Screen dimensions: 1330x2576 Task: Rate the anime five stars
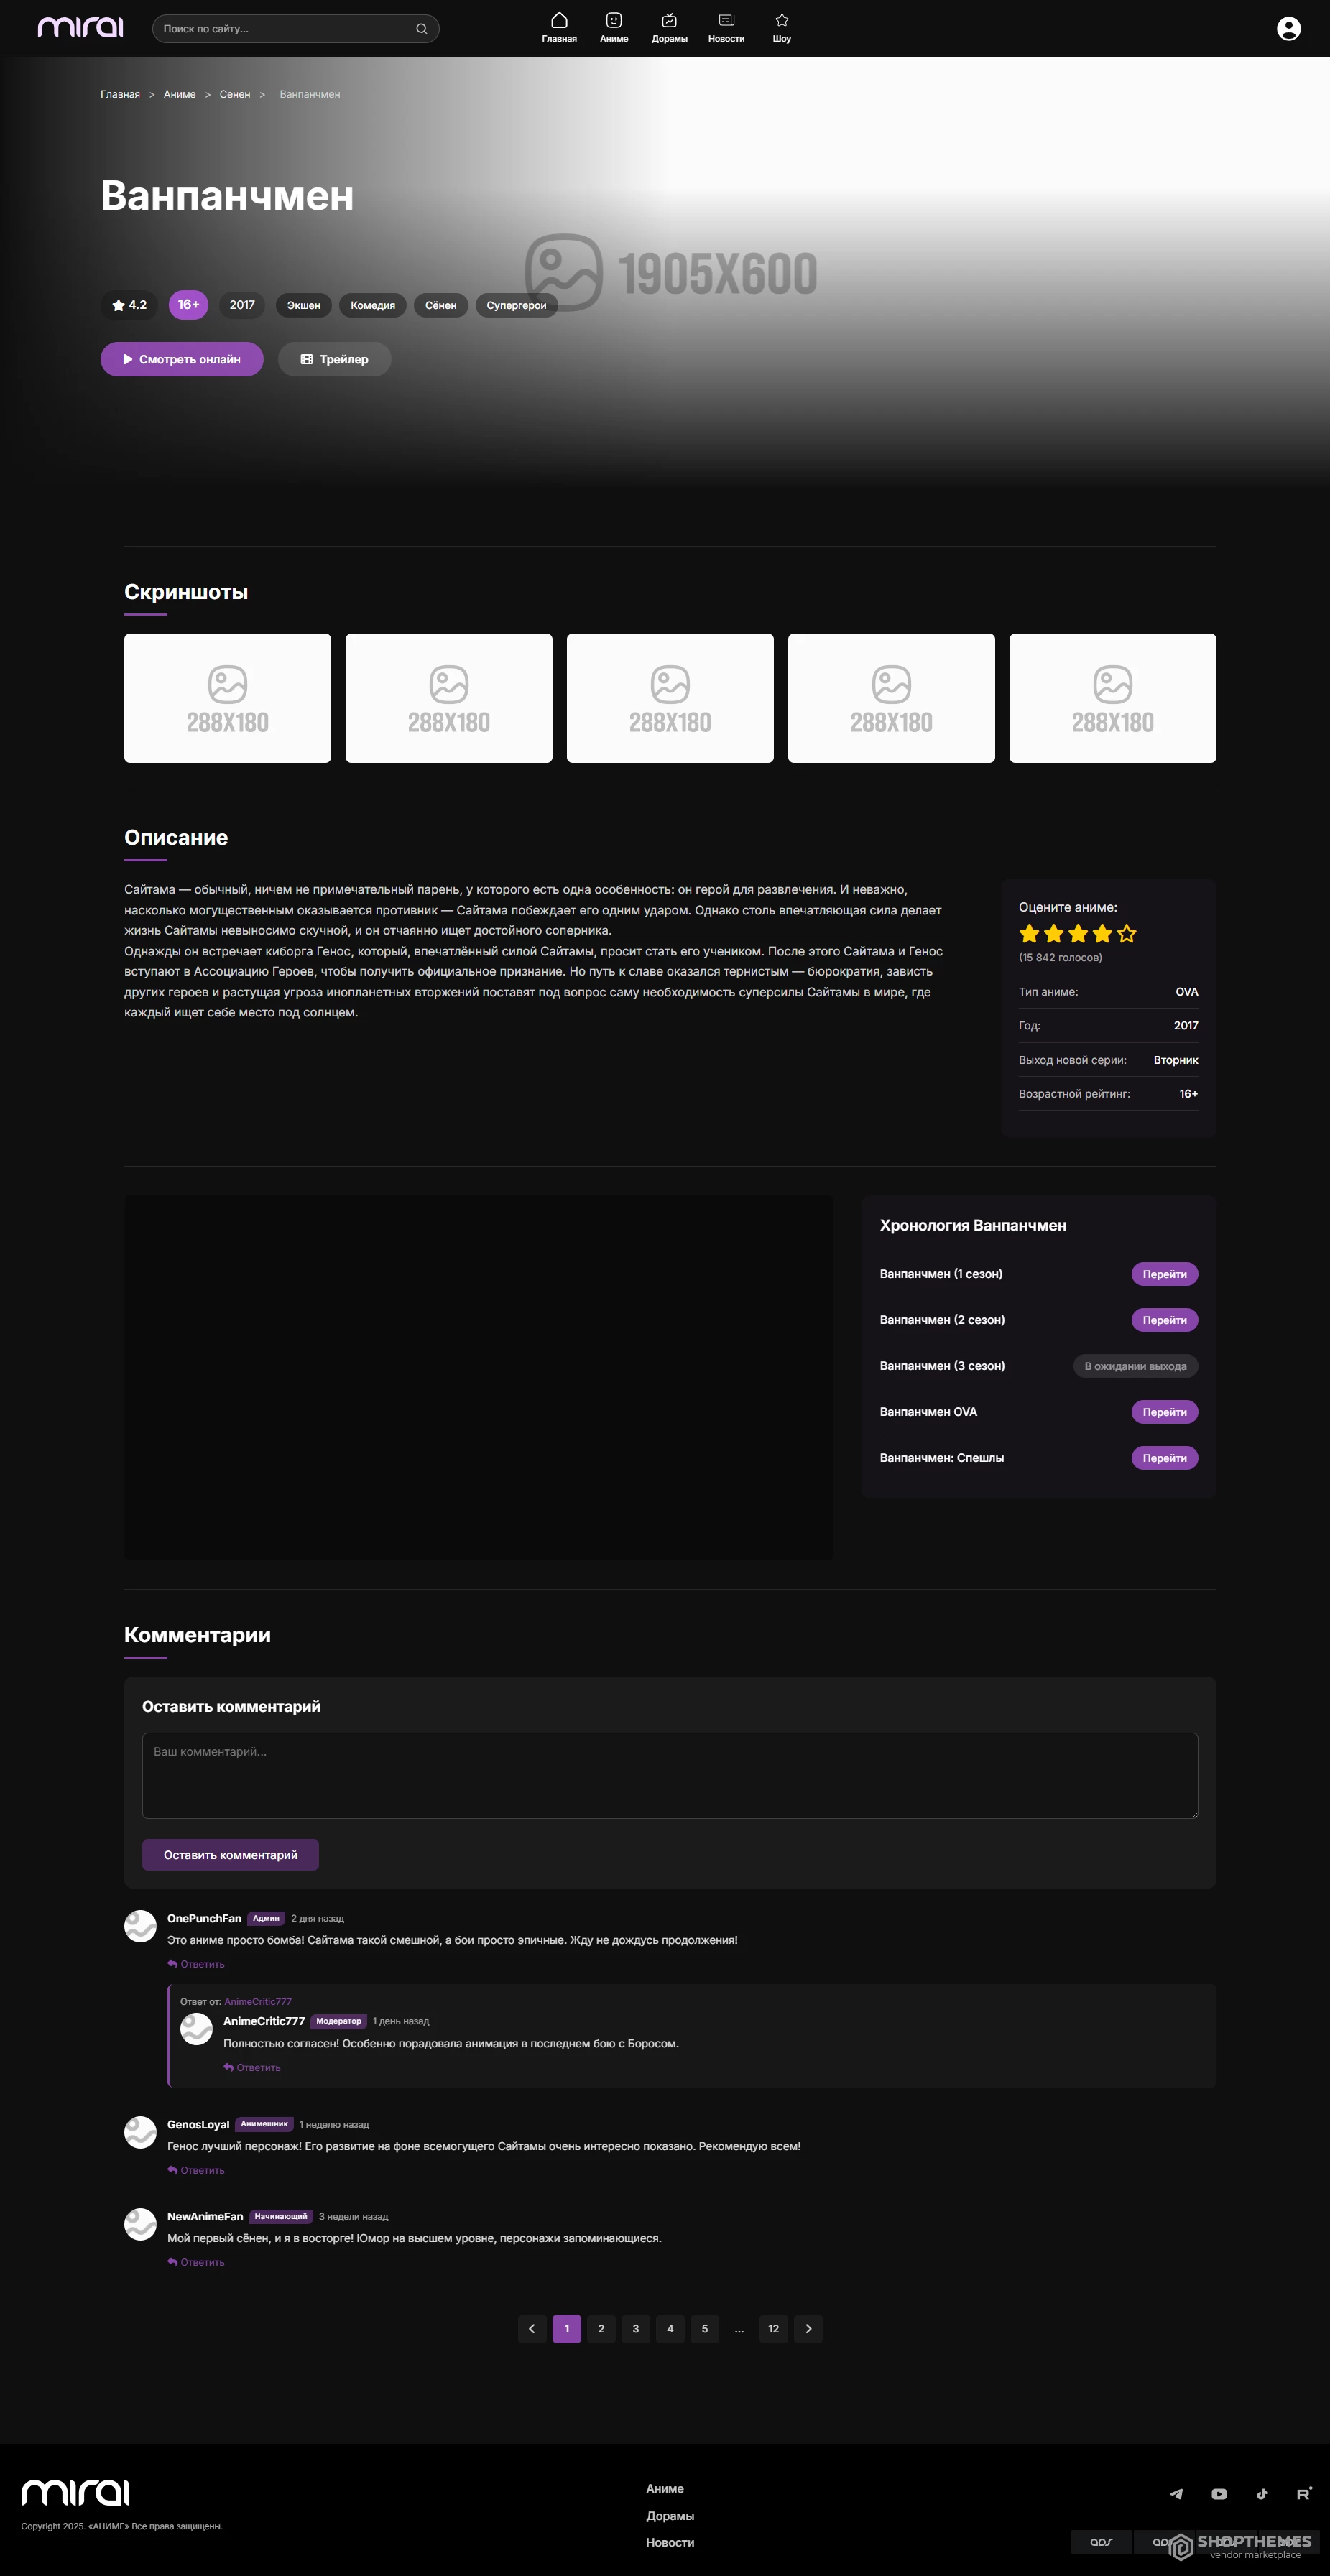(1127, 934)
